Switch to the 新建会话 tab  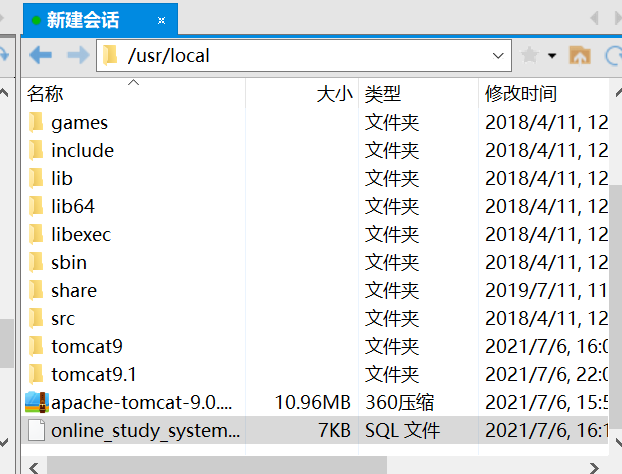tap(100, 19)
